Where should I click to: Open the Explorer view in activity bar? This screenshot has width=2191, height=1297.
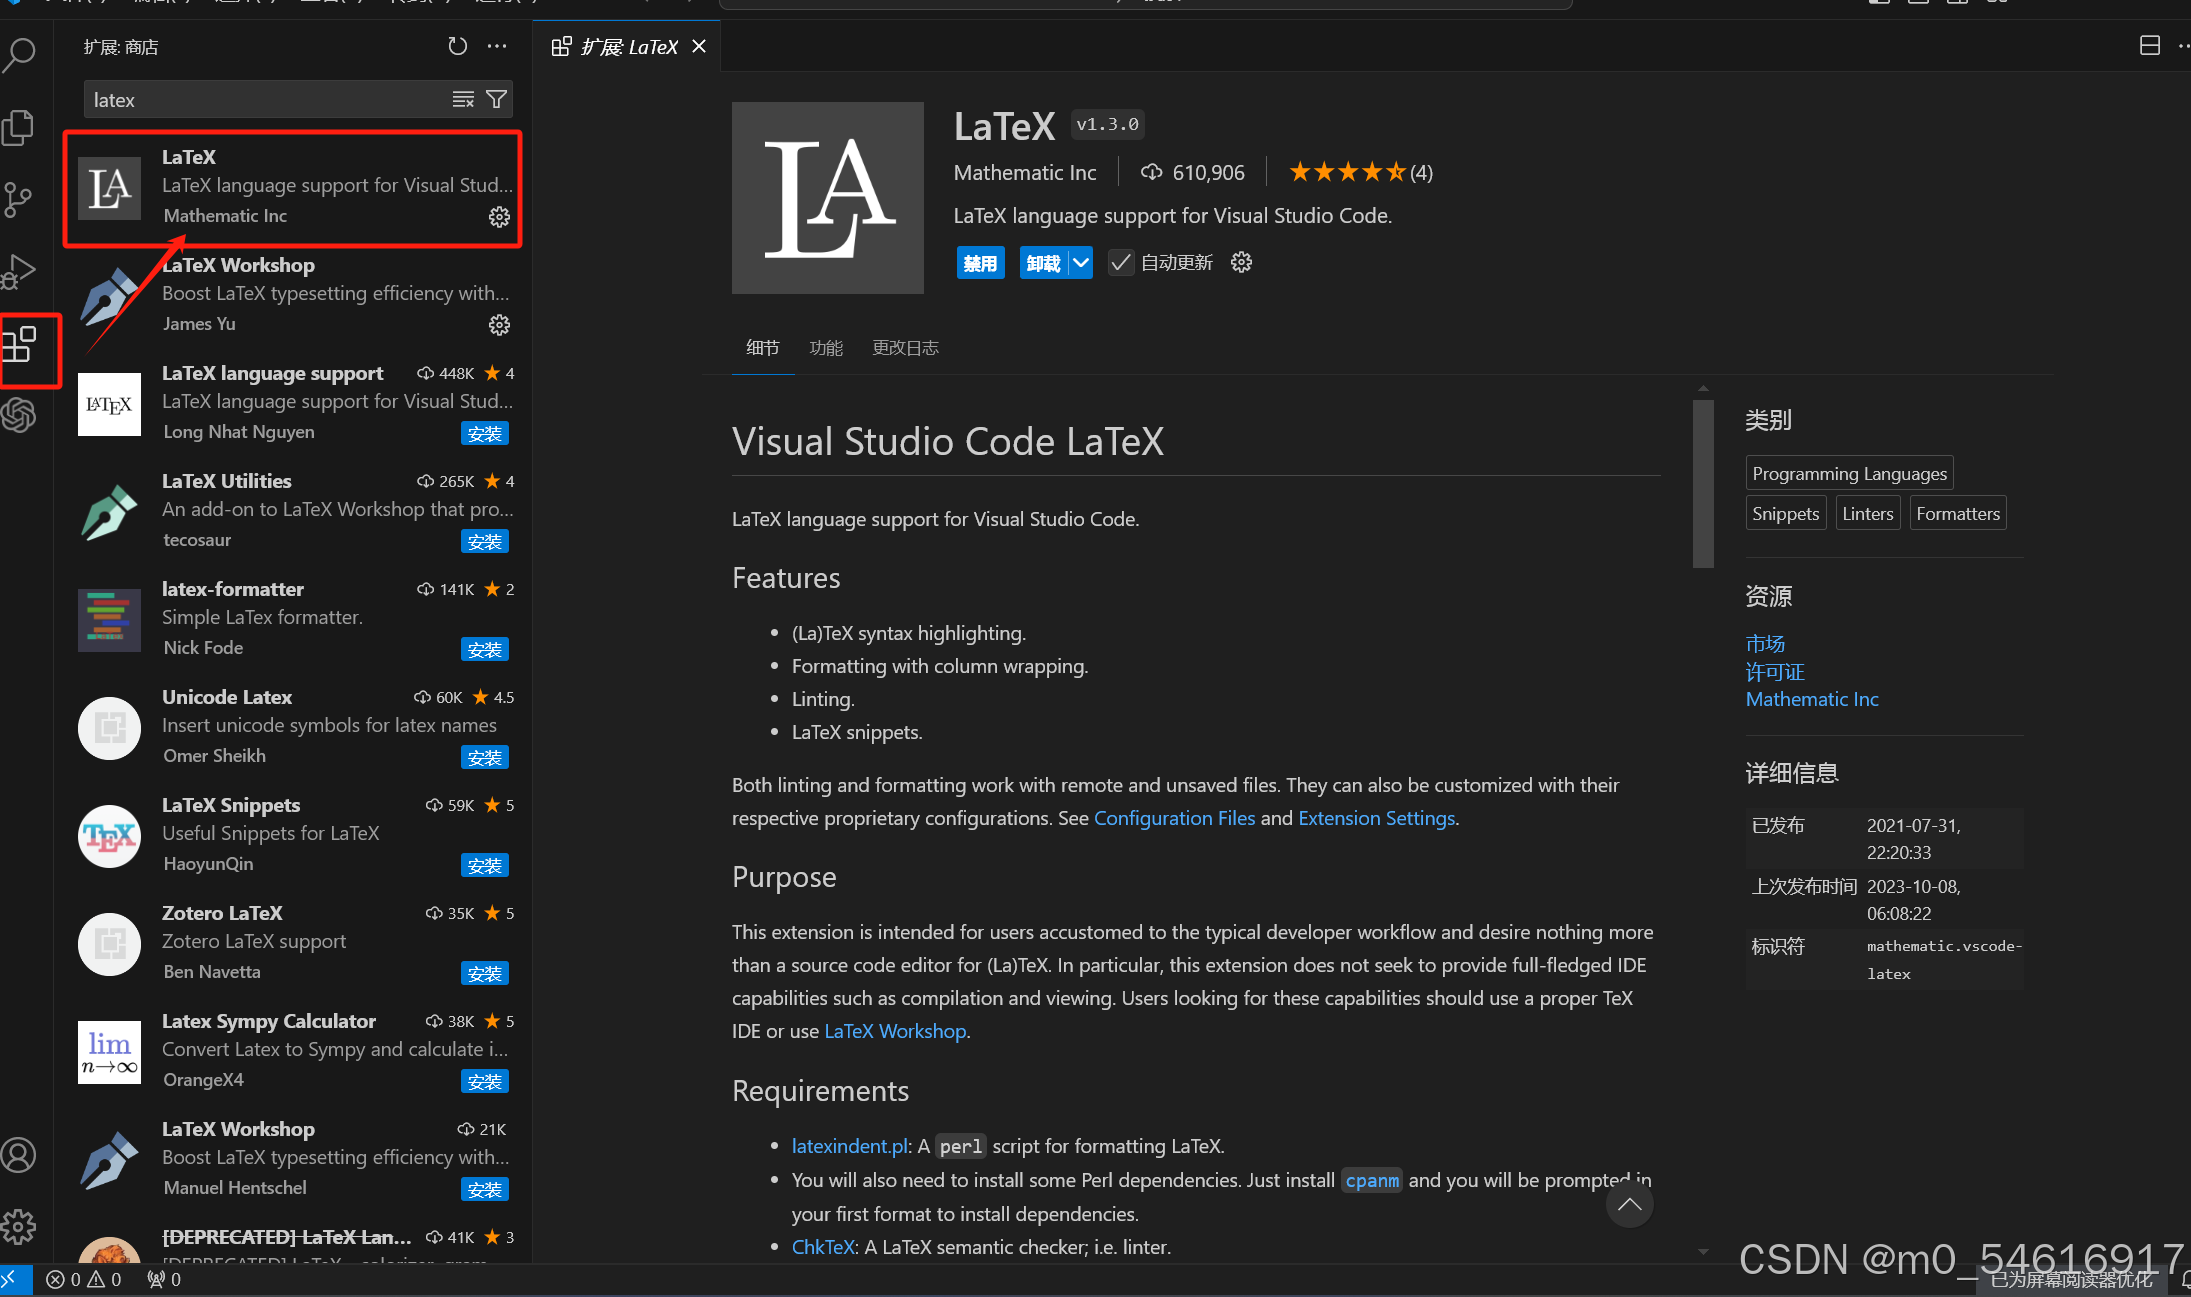pyautogui.click(x=20, y=127)
